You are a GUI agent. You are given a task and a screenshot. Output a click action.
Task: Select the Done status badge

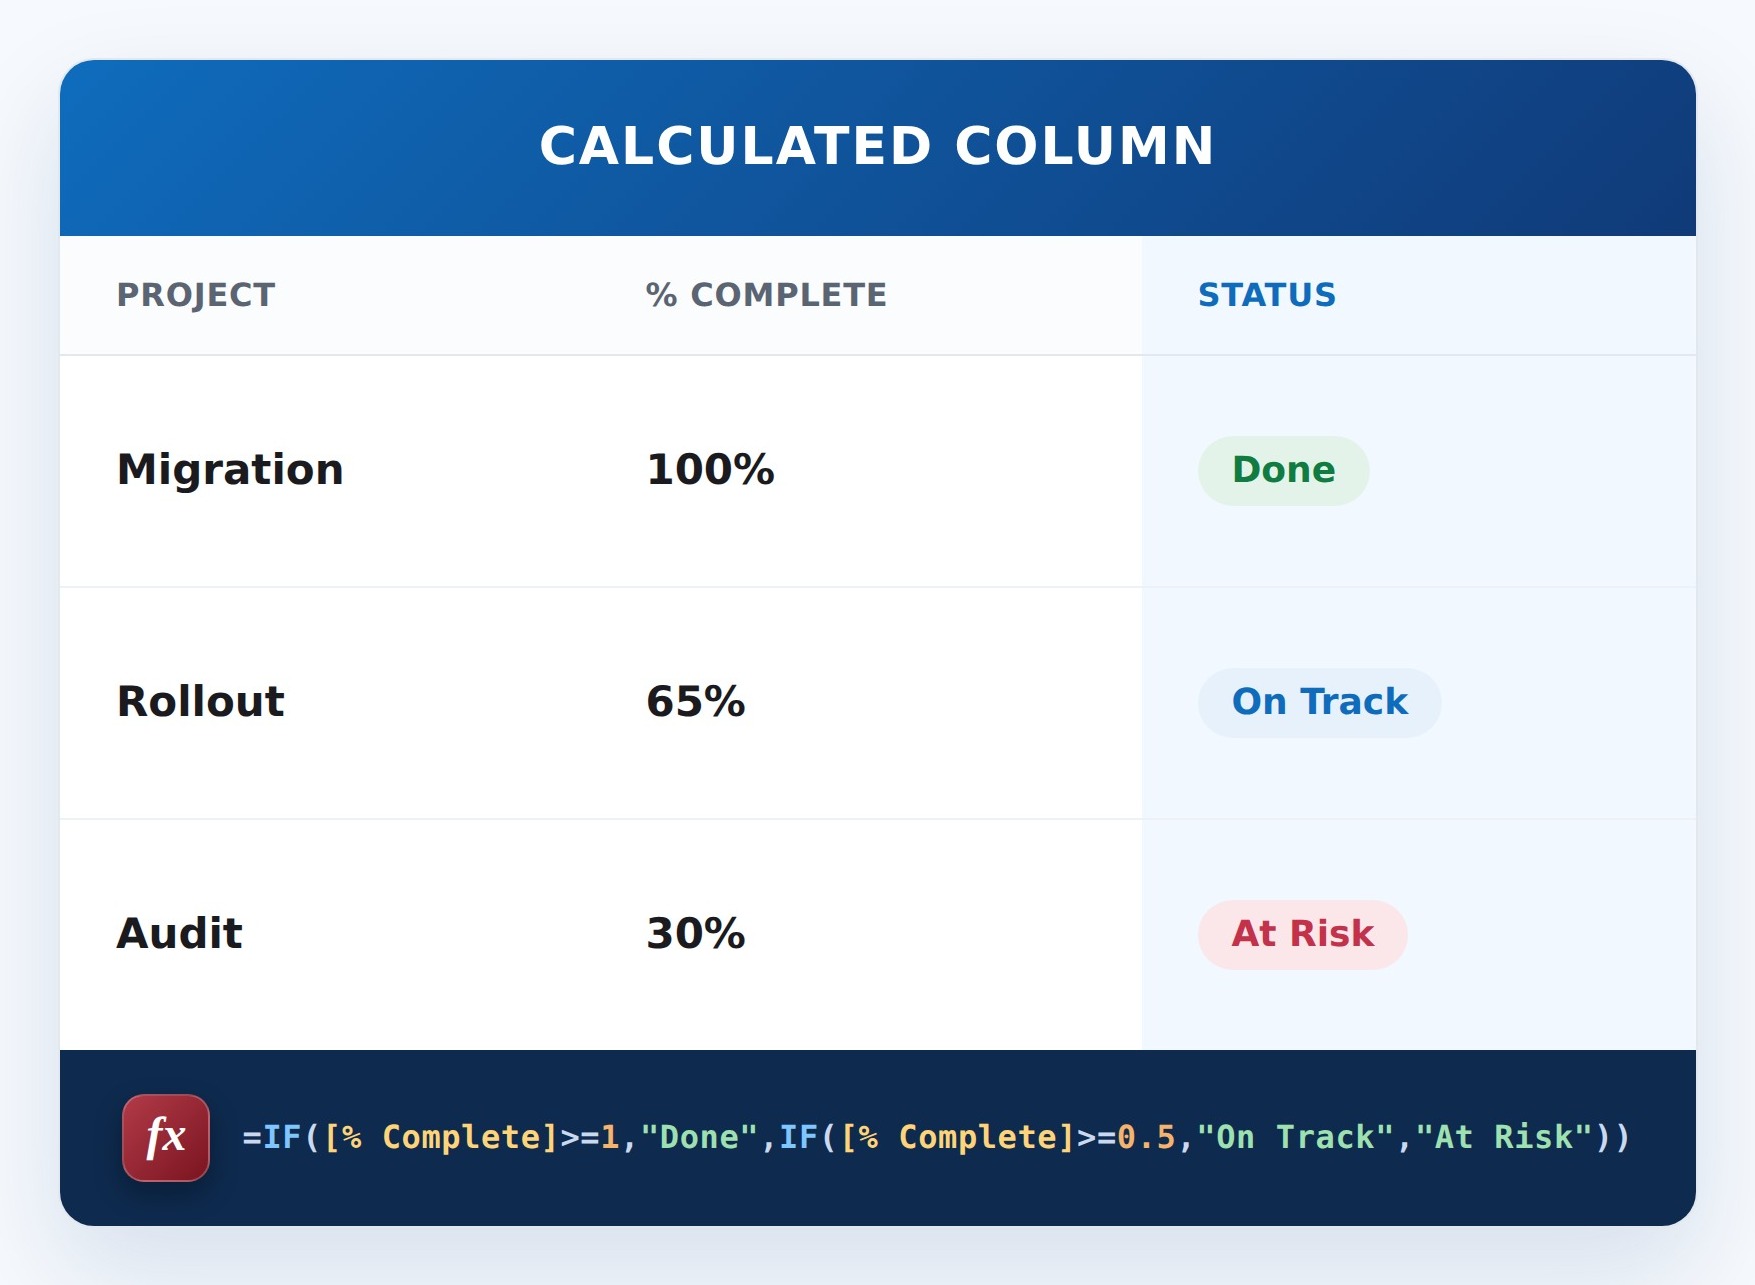[x=1283, y=470]
